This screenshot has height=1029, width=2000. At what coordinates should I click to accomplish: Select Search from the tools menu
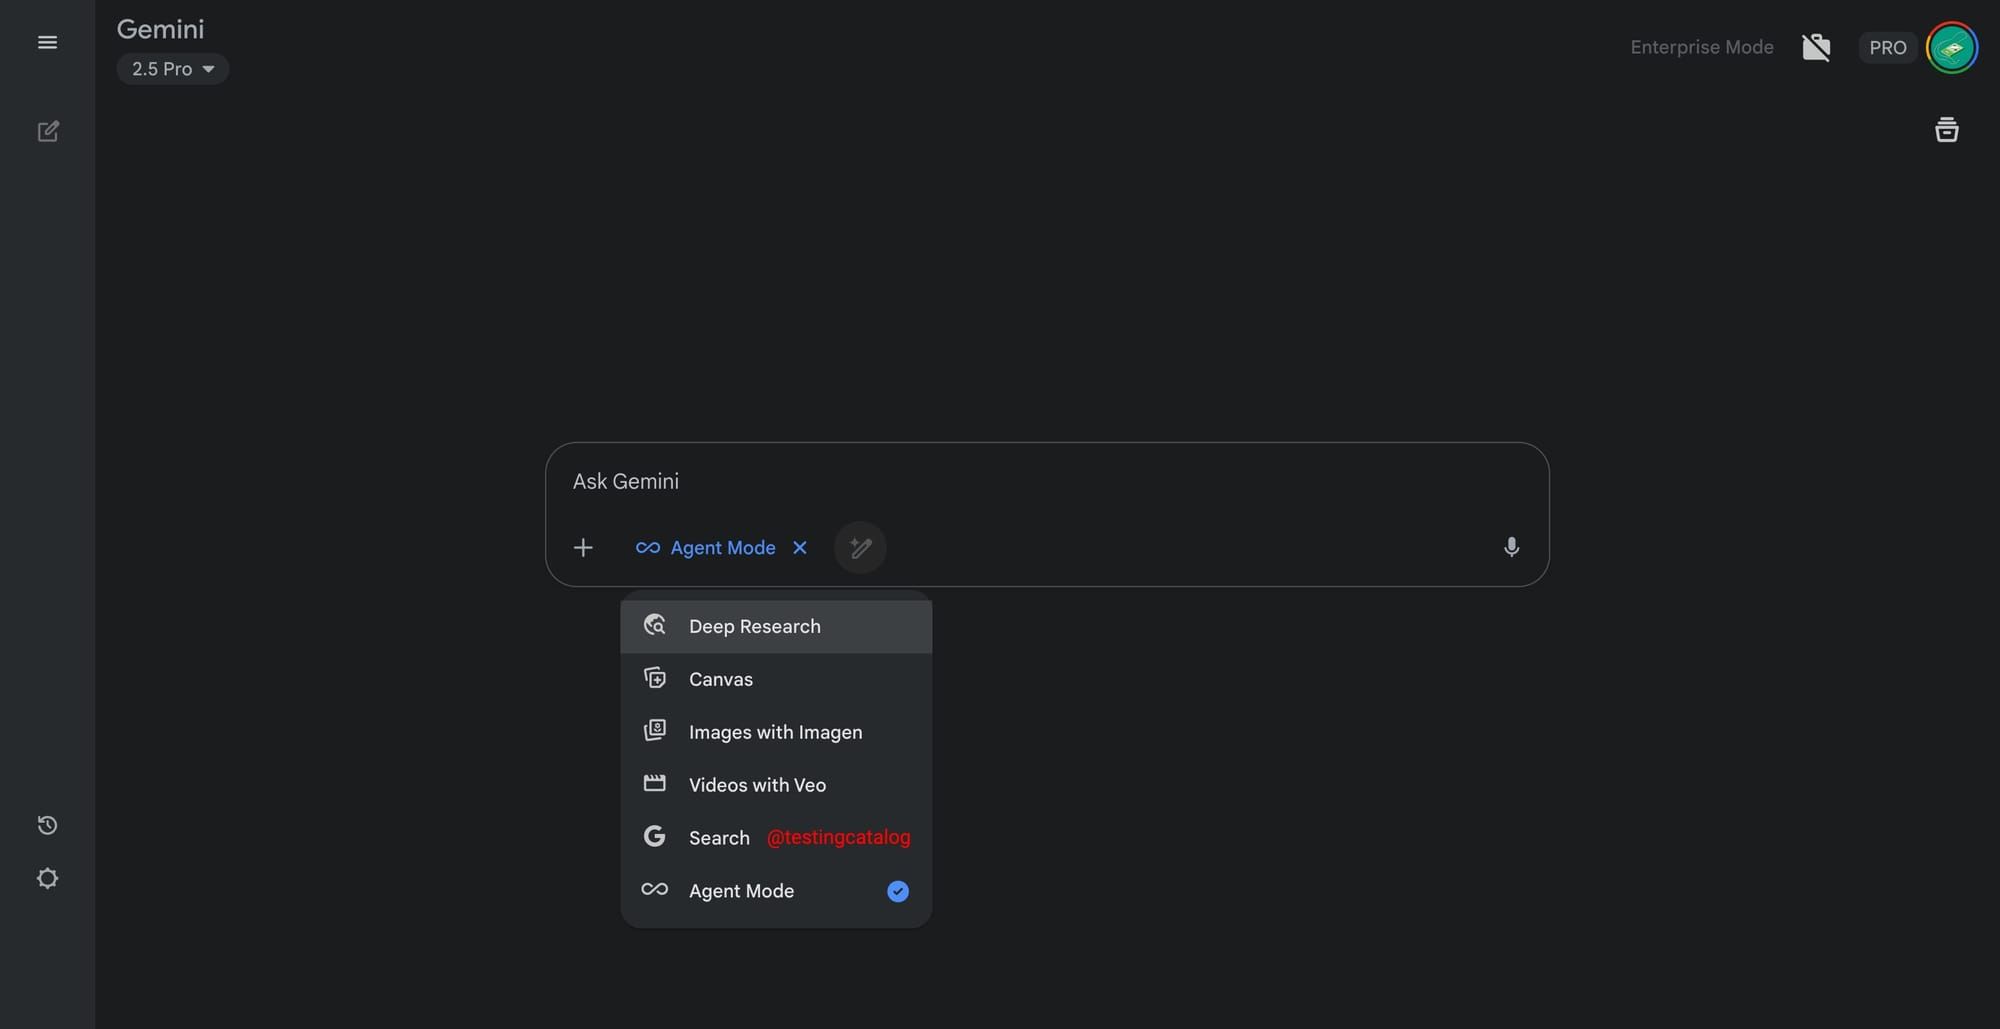point(776,838)
